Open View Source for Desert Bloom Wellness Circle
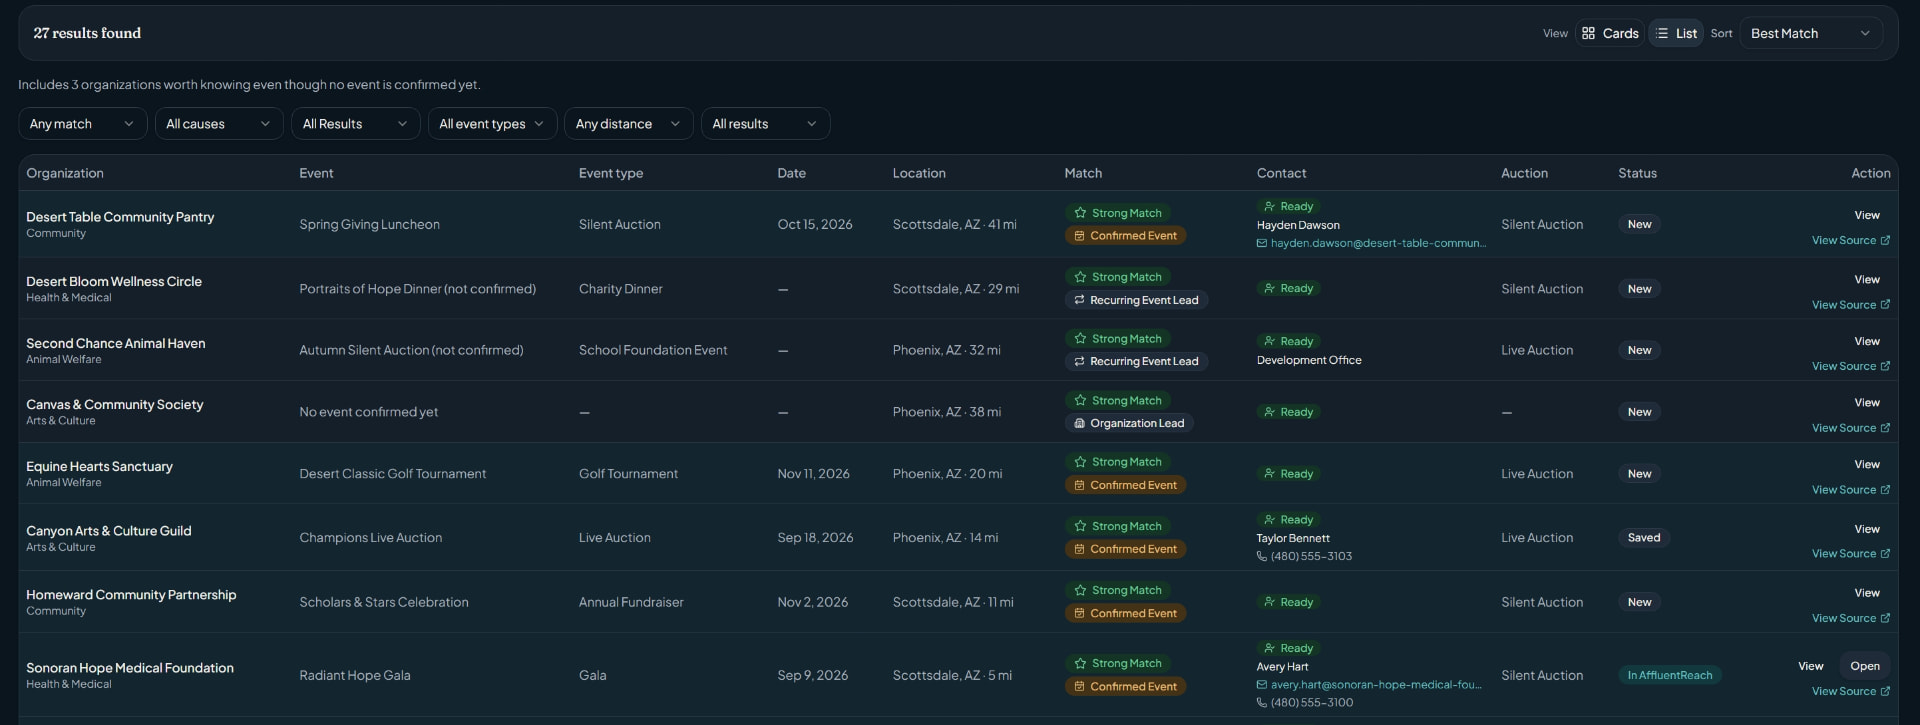Screen dimensions: 1920x725 1850,305
